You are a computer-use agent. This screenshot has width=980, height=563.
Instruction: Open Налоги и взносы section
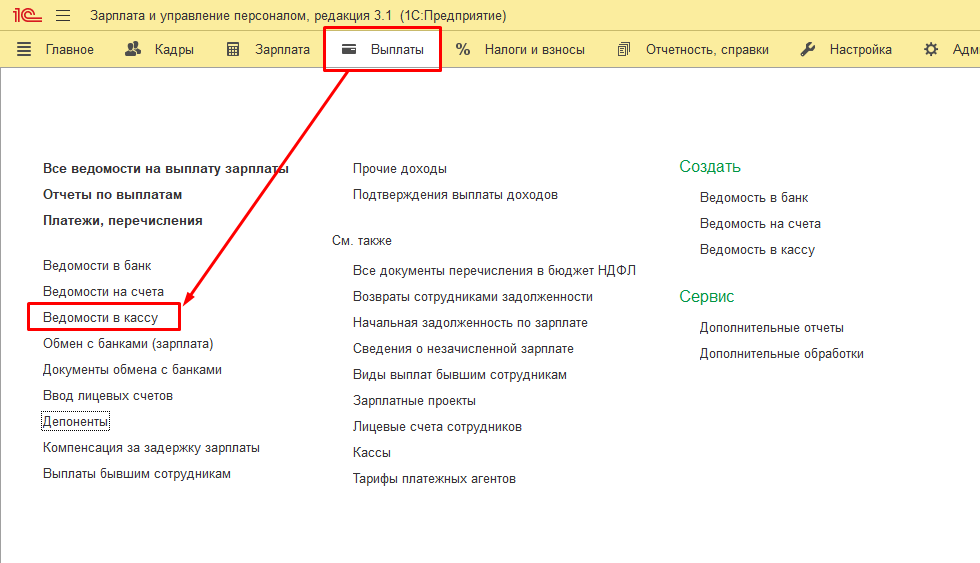(520, 49)
